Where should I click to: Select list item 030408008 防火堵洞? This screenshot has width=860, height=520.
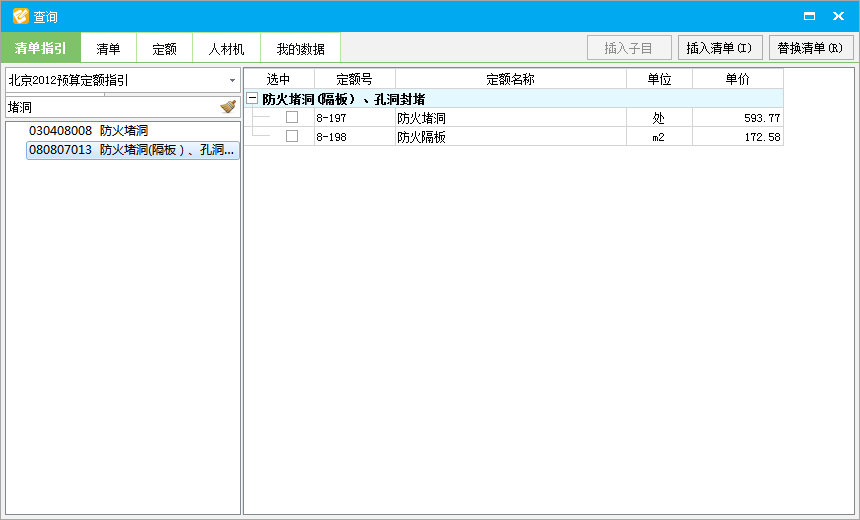(x=88, y=131)
